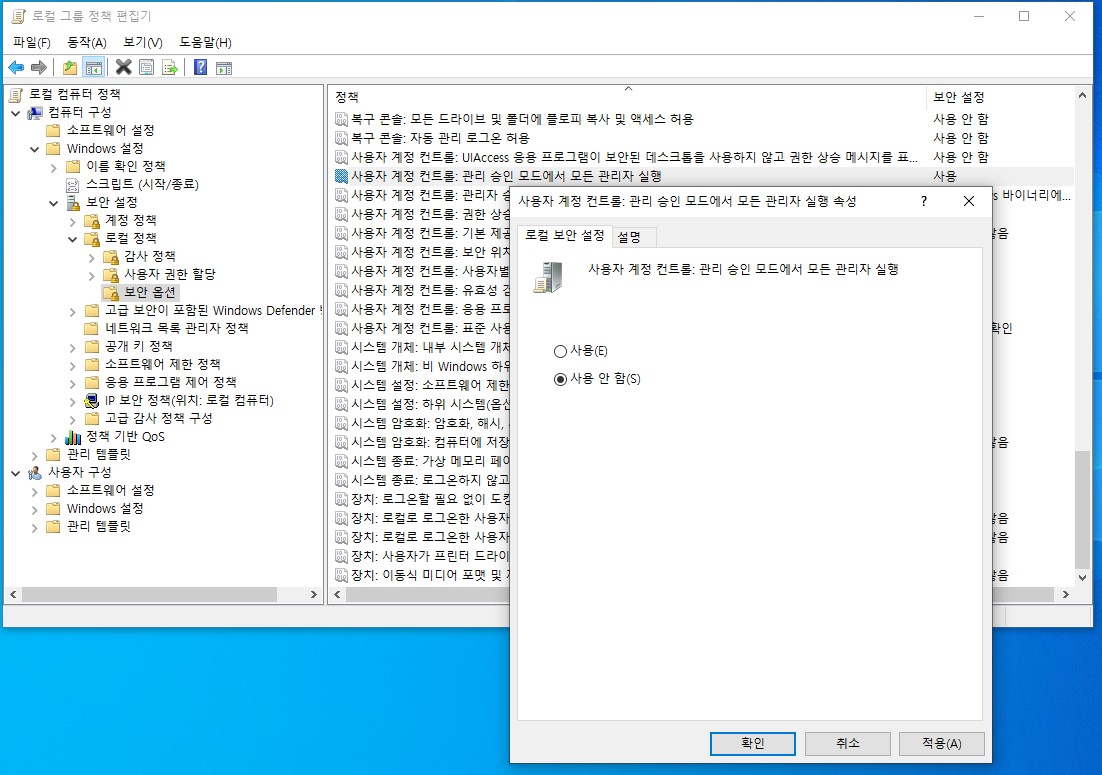Select 네트워크 목록 관리자 정책 in the tree

pyautogui.click(x=176, y=329)
